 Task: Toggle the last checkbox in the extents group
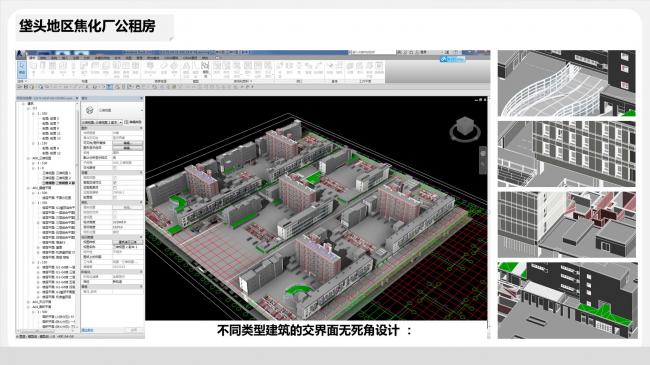[x=115, y=197]
